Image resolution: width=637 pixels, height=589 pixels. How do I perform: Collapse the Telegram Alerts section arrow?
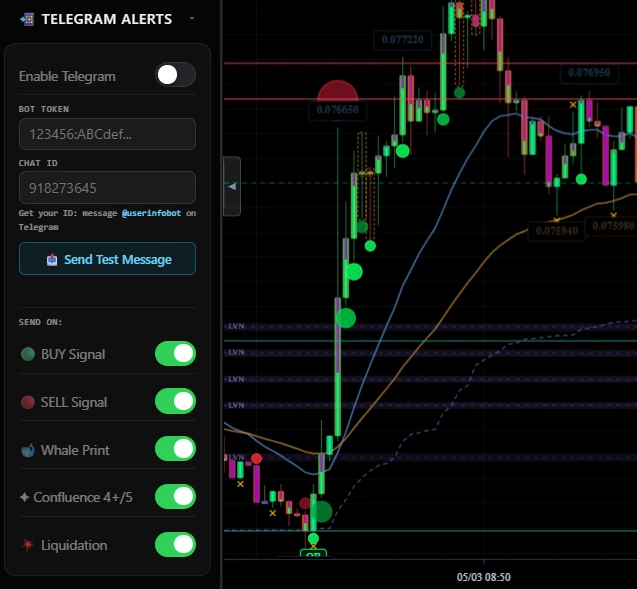click(192, 18)
